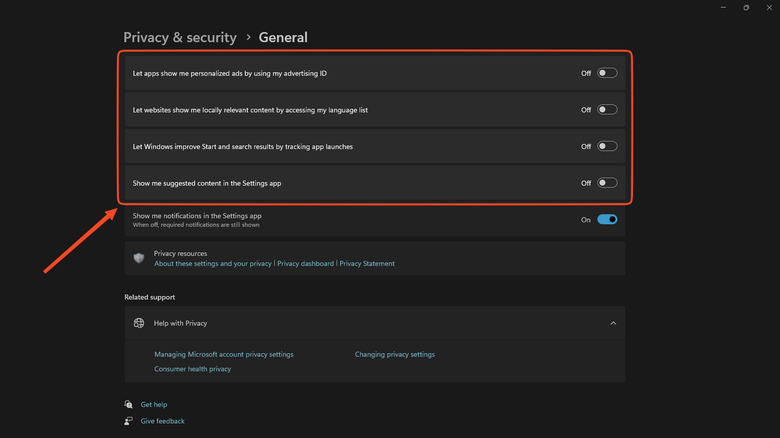Click the Get help headset icon

(x=128, y=404)
